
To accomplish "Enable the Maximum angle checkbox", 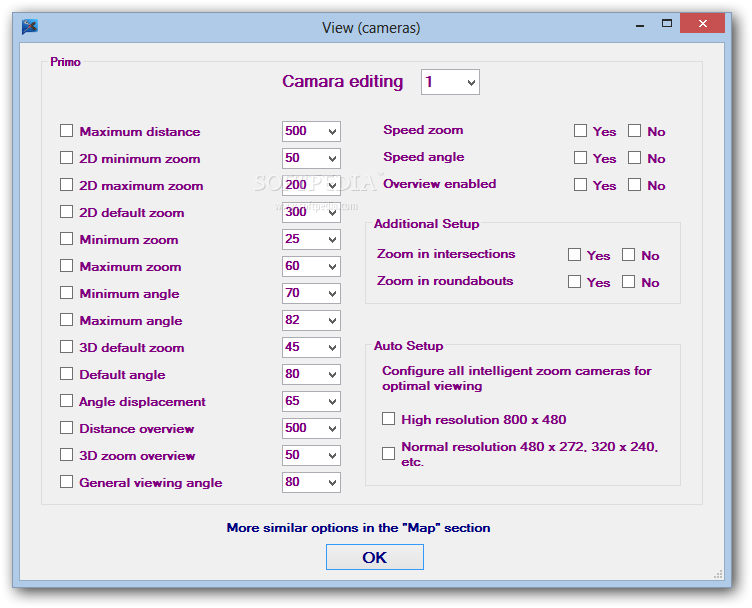I will tap(66, 320).
